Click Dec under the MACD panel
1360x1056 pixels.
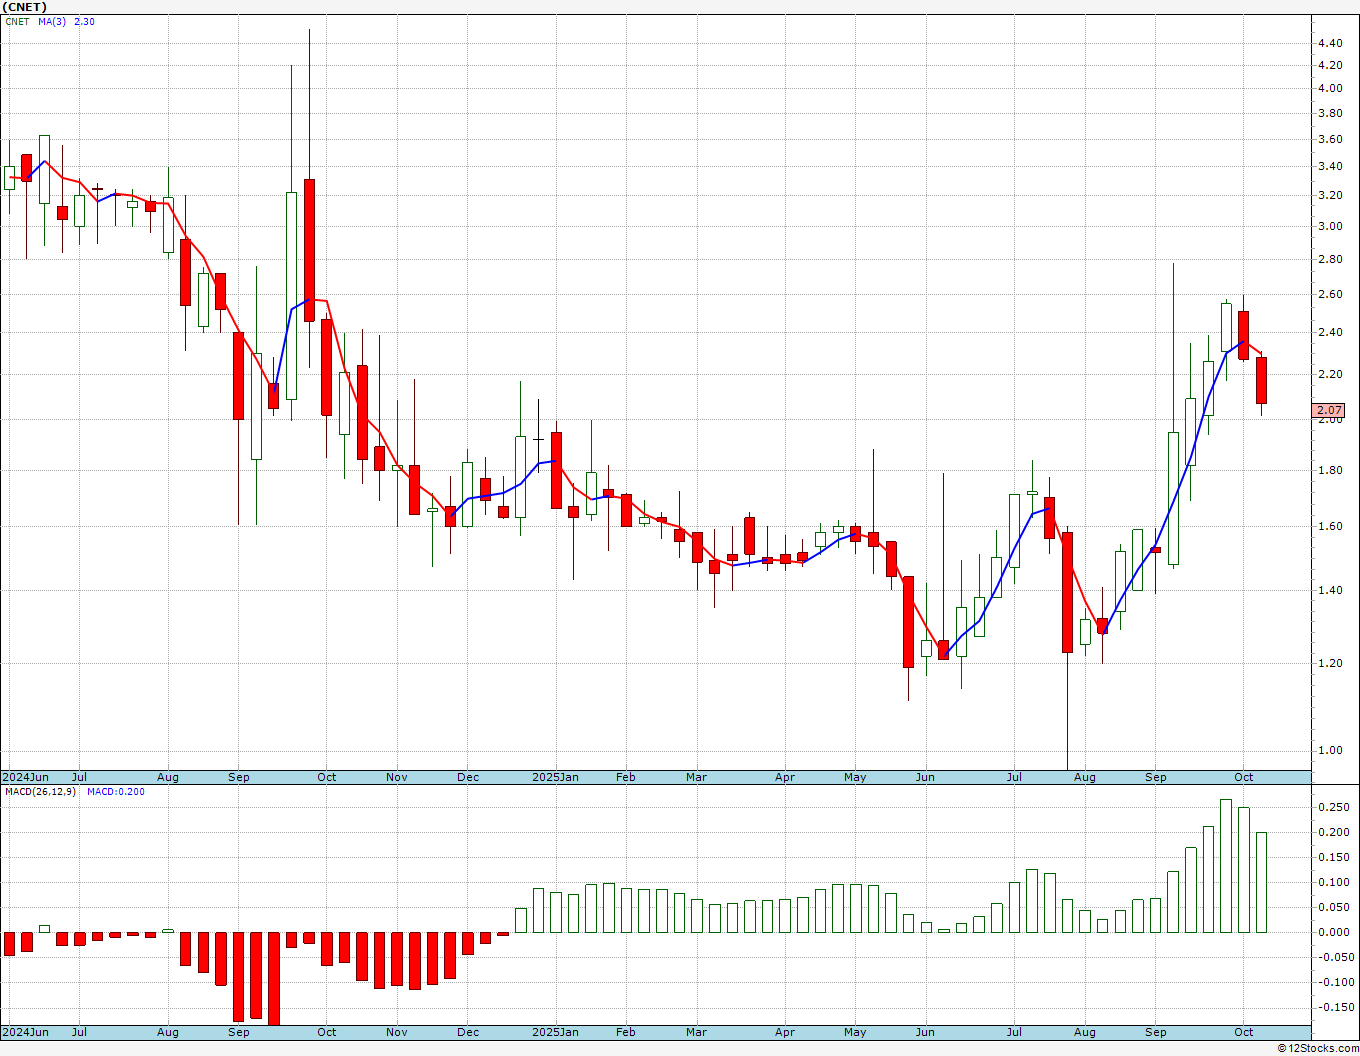[x=468, y=1032]
